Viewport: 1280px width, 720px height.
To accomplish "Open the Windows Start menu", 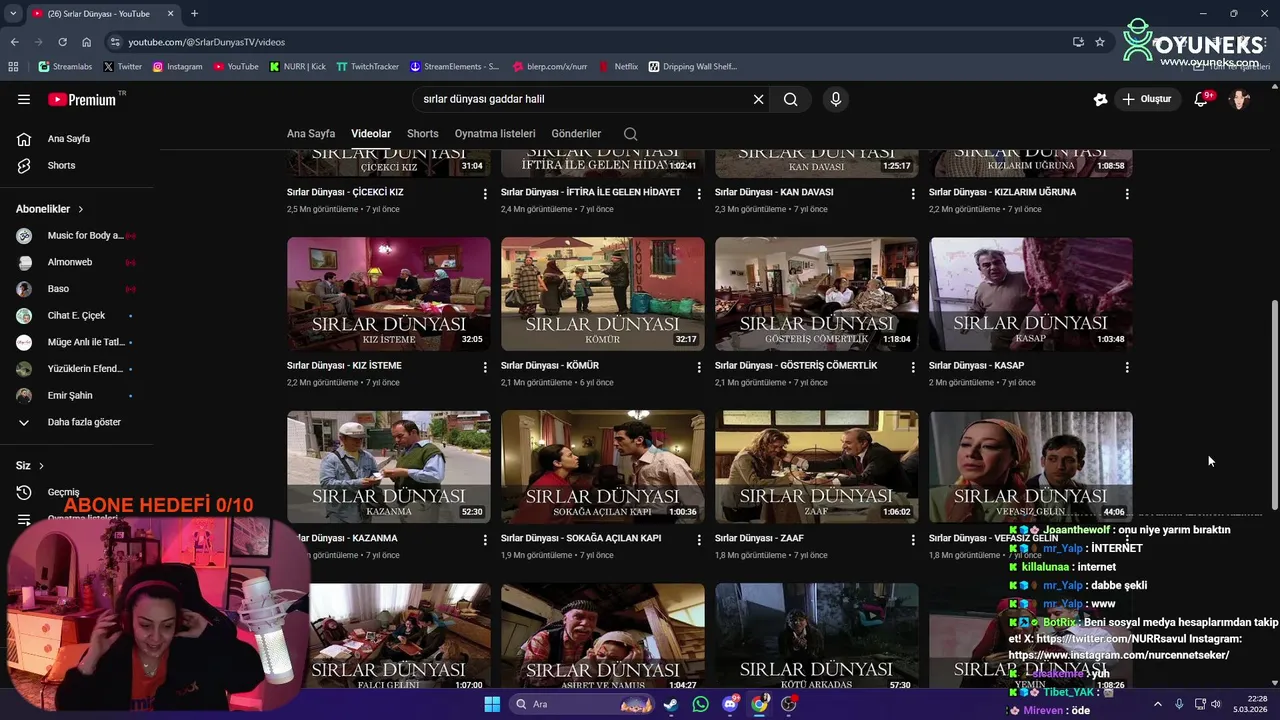I will [492, 704].
